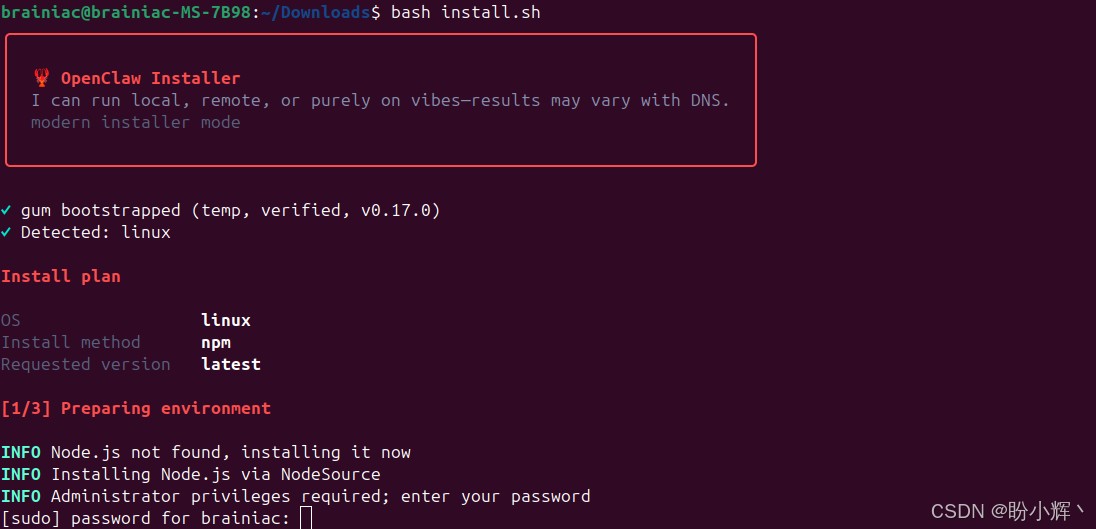Click the Administrator privileges required line
The image size is (1096, 529).
coord(296,497)
